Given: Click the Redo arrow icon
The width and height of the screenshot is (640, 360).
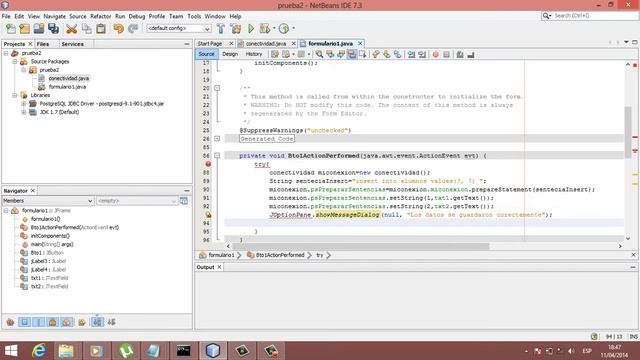Looking at the screenshot, I should tap(133, 29).
